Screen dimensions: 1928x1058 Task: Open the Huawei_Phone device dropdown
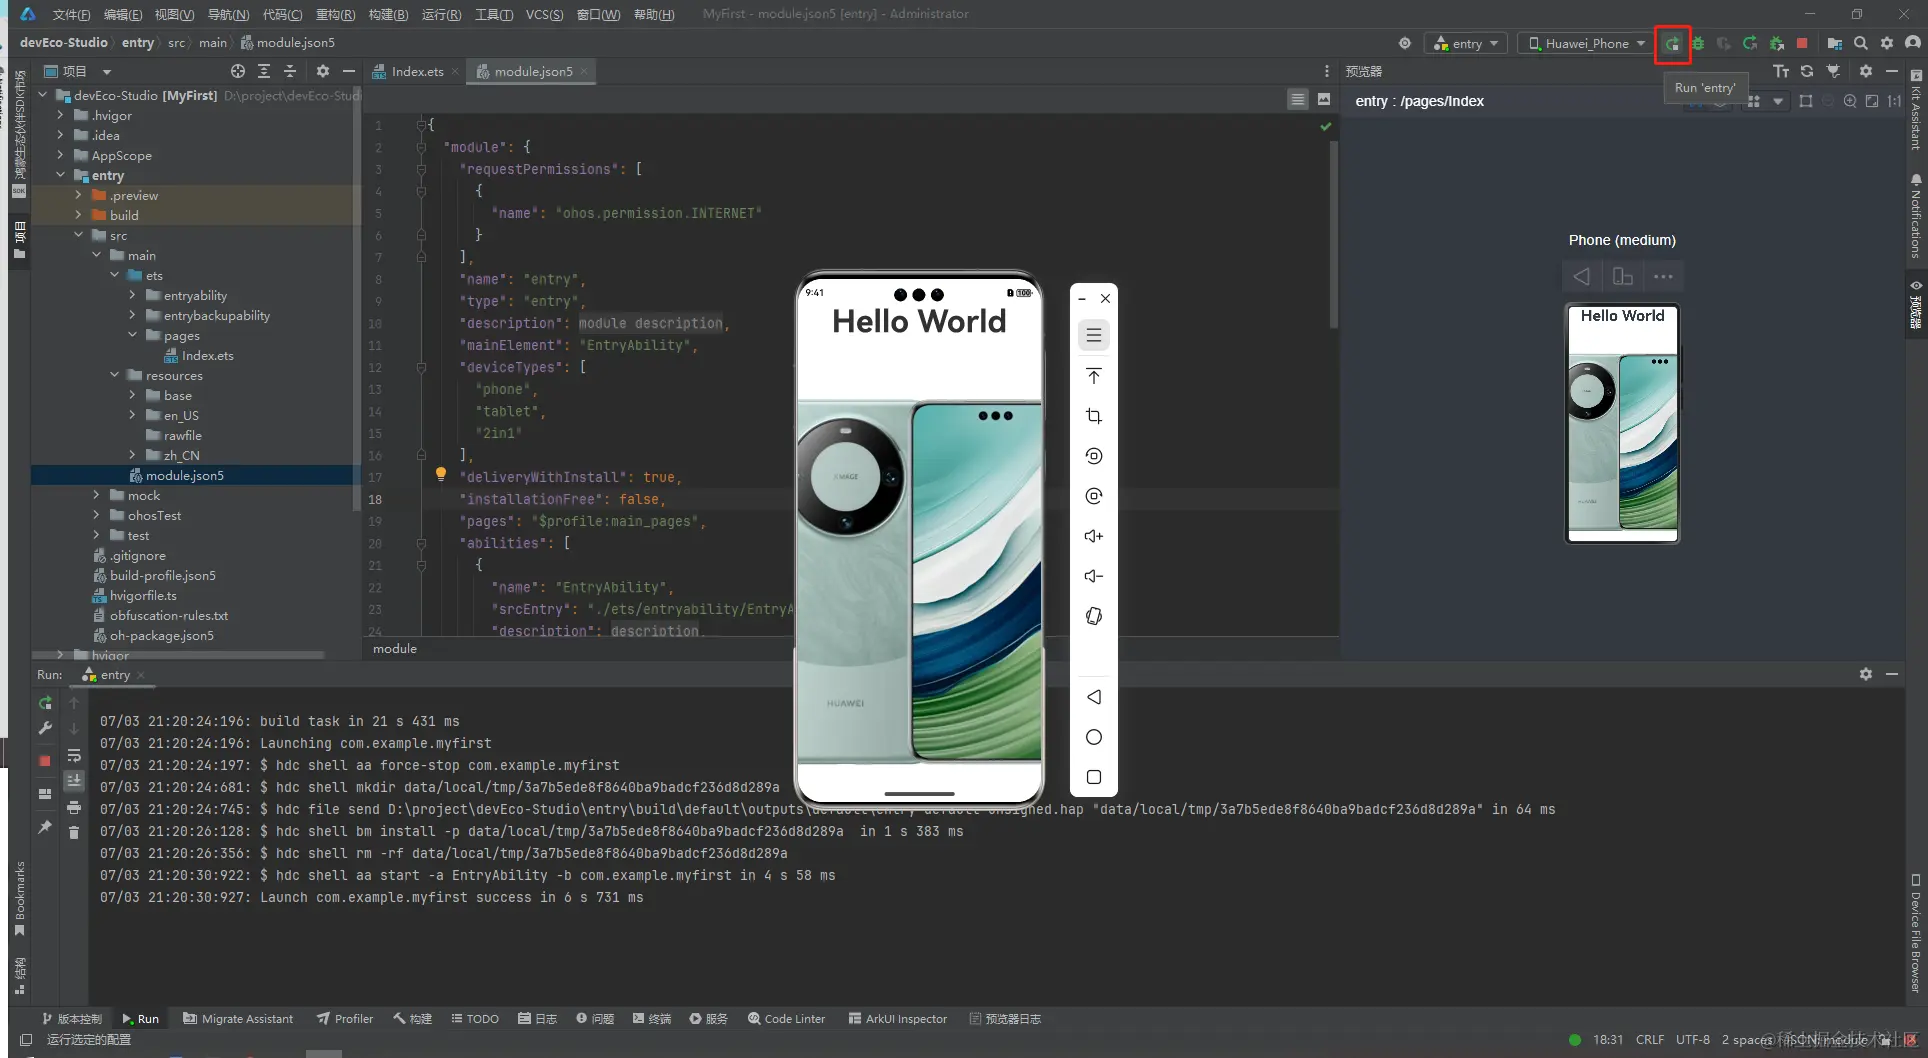click(x=1586, y=44)
